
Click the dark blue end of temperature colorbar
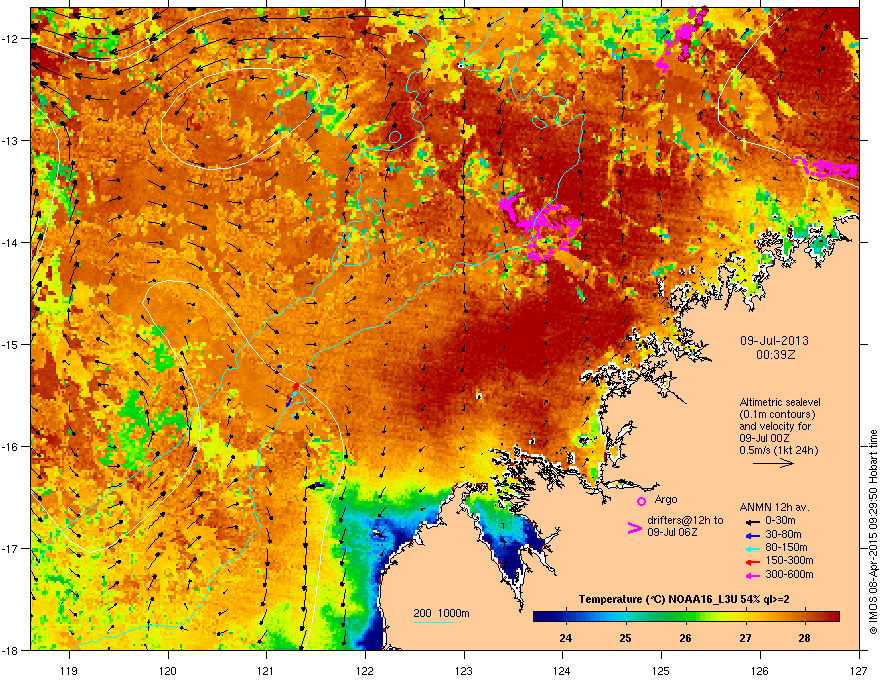point(540,617)
